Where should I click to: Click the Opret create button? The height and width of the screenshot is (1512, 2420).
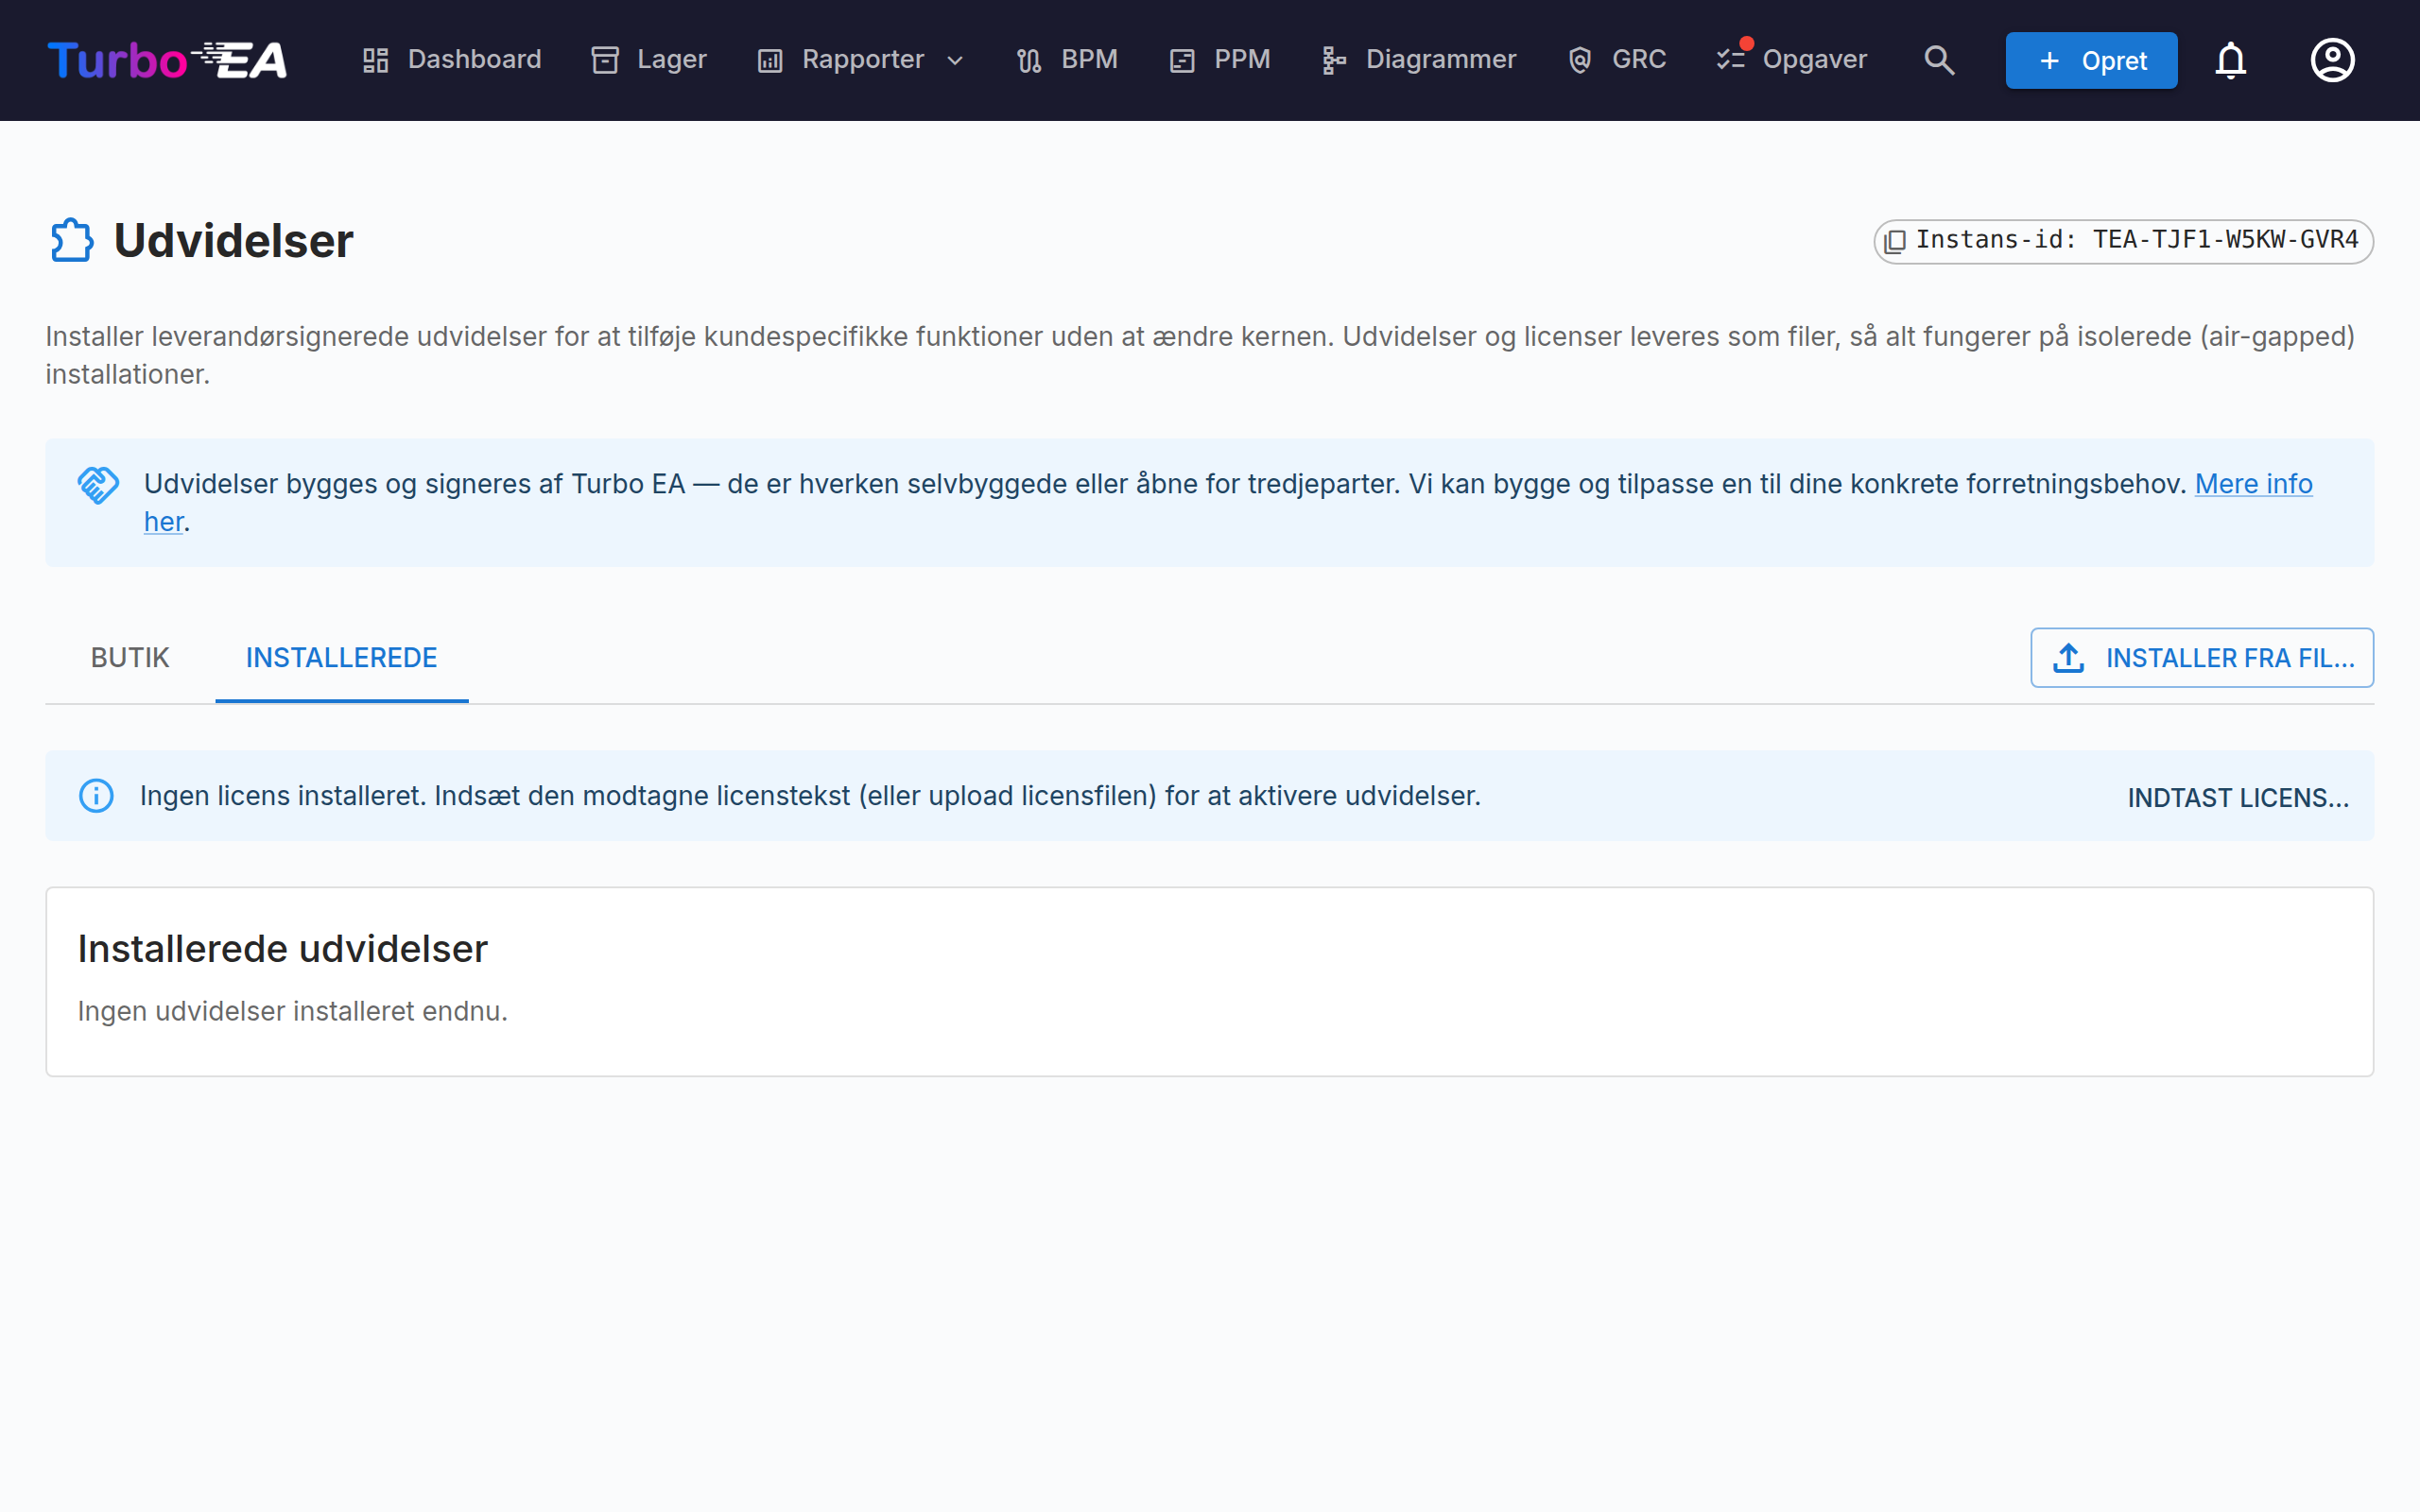point(2091,60)
